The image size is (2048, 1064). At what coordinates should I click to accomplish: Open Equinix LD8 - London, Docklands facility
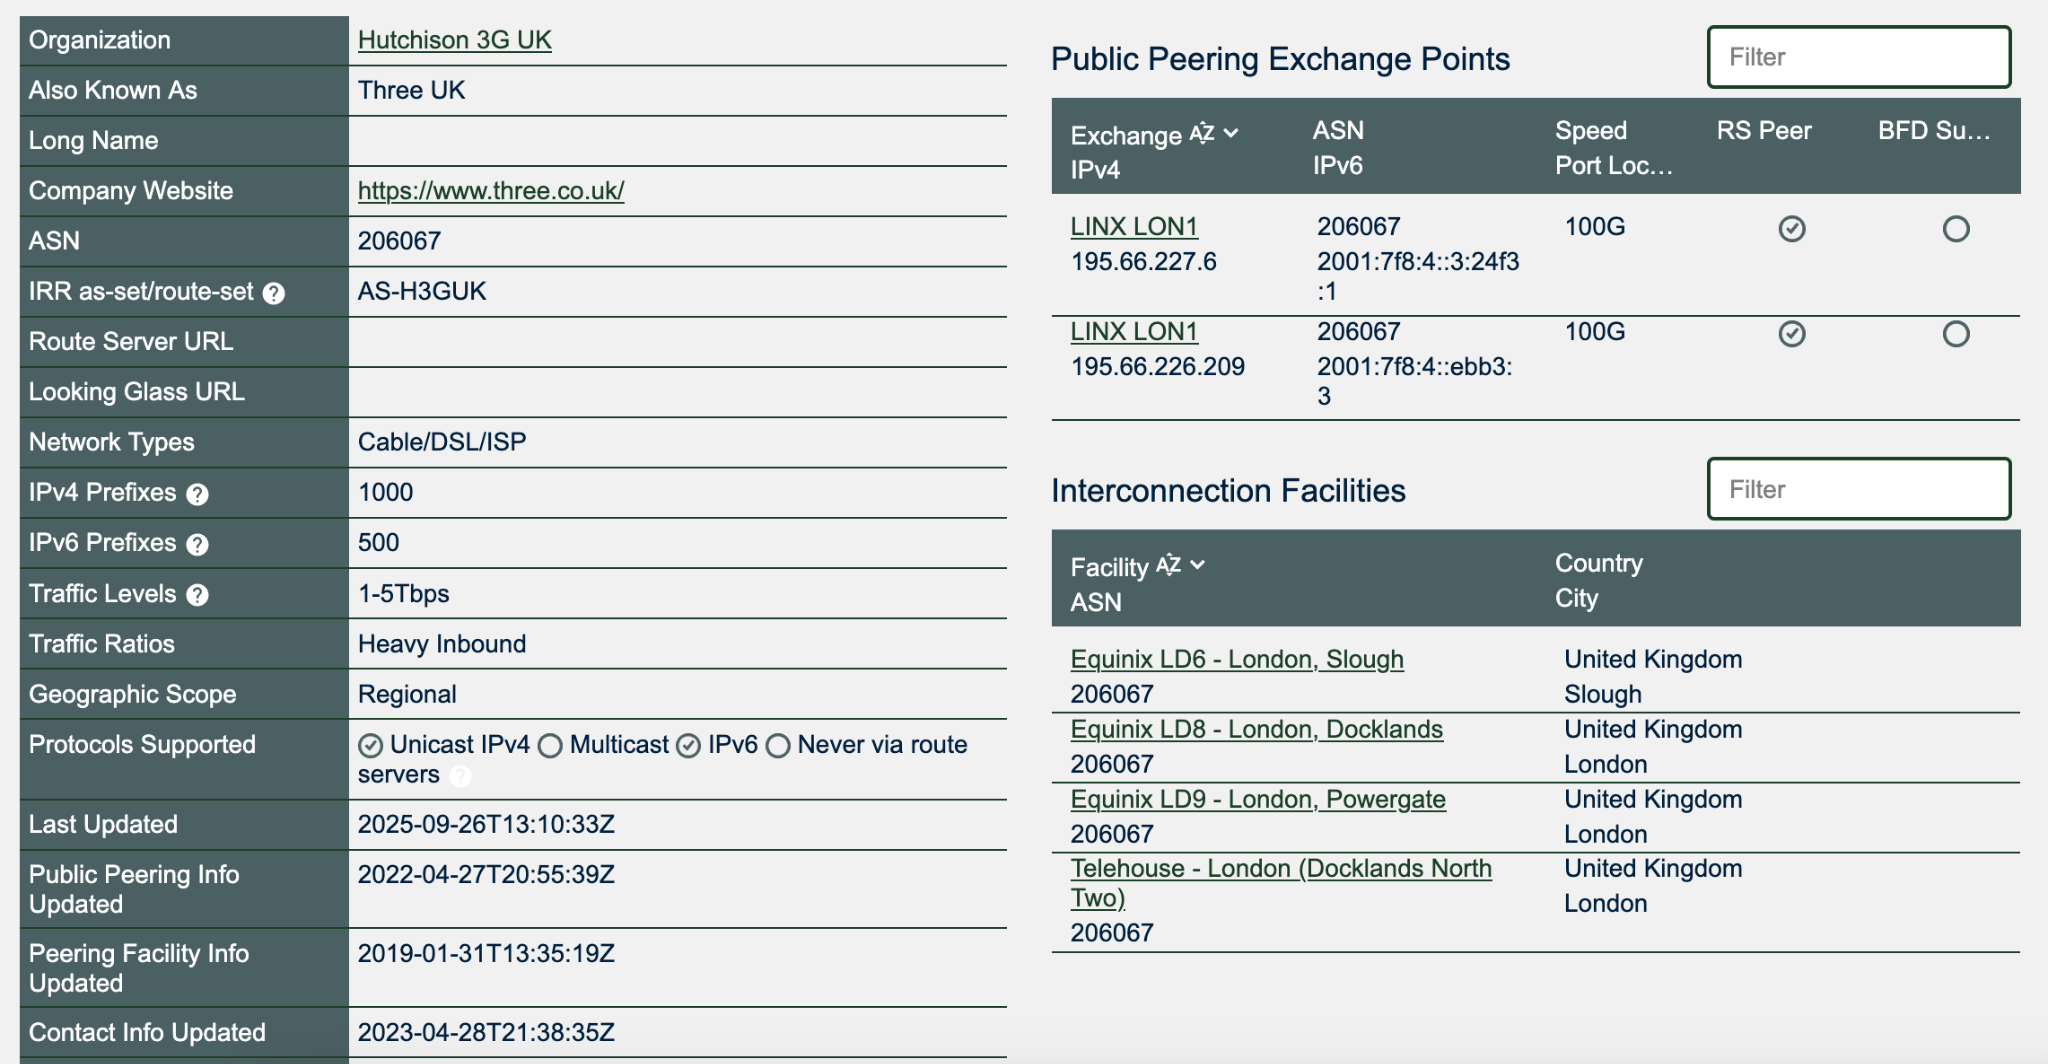[1256, 729]
